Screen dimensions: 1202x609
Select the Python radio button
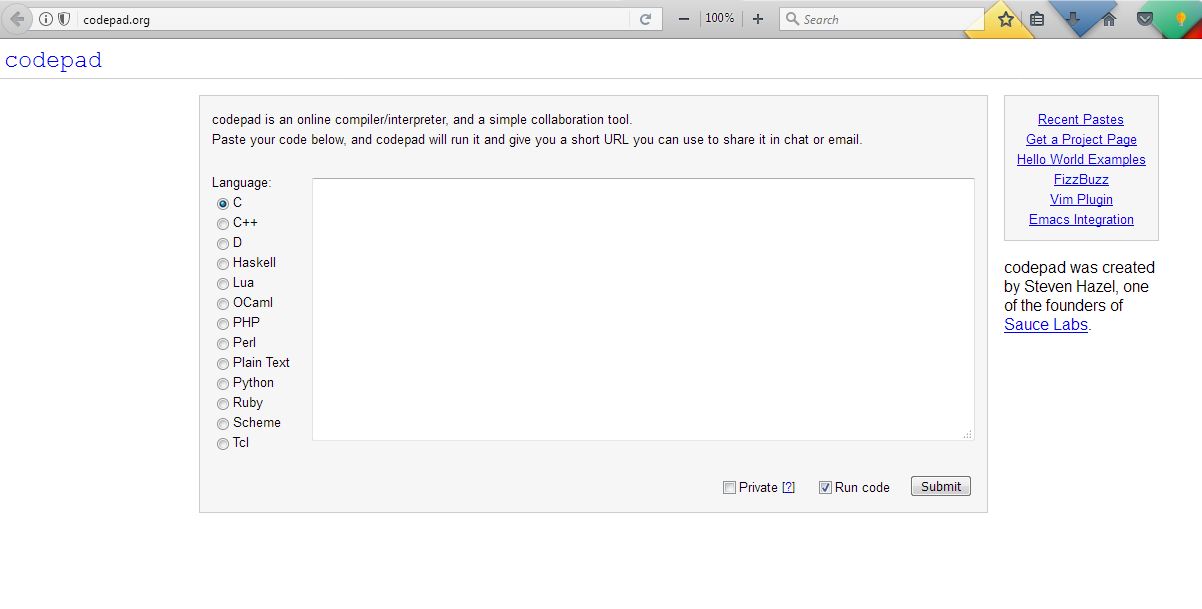point(223,383)
